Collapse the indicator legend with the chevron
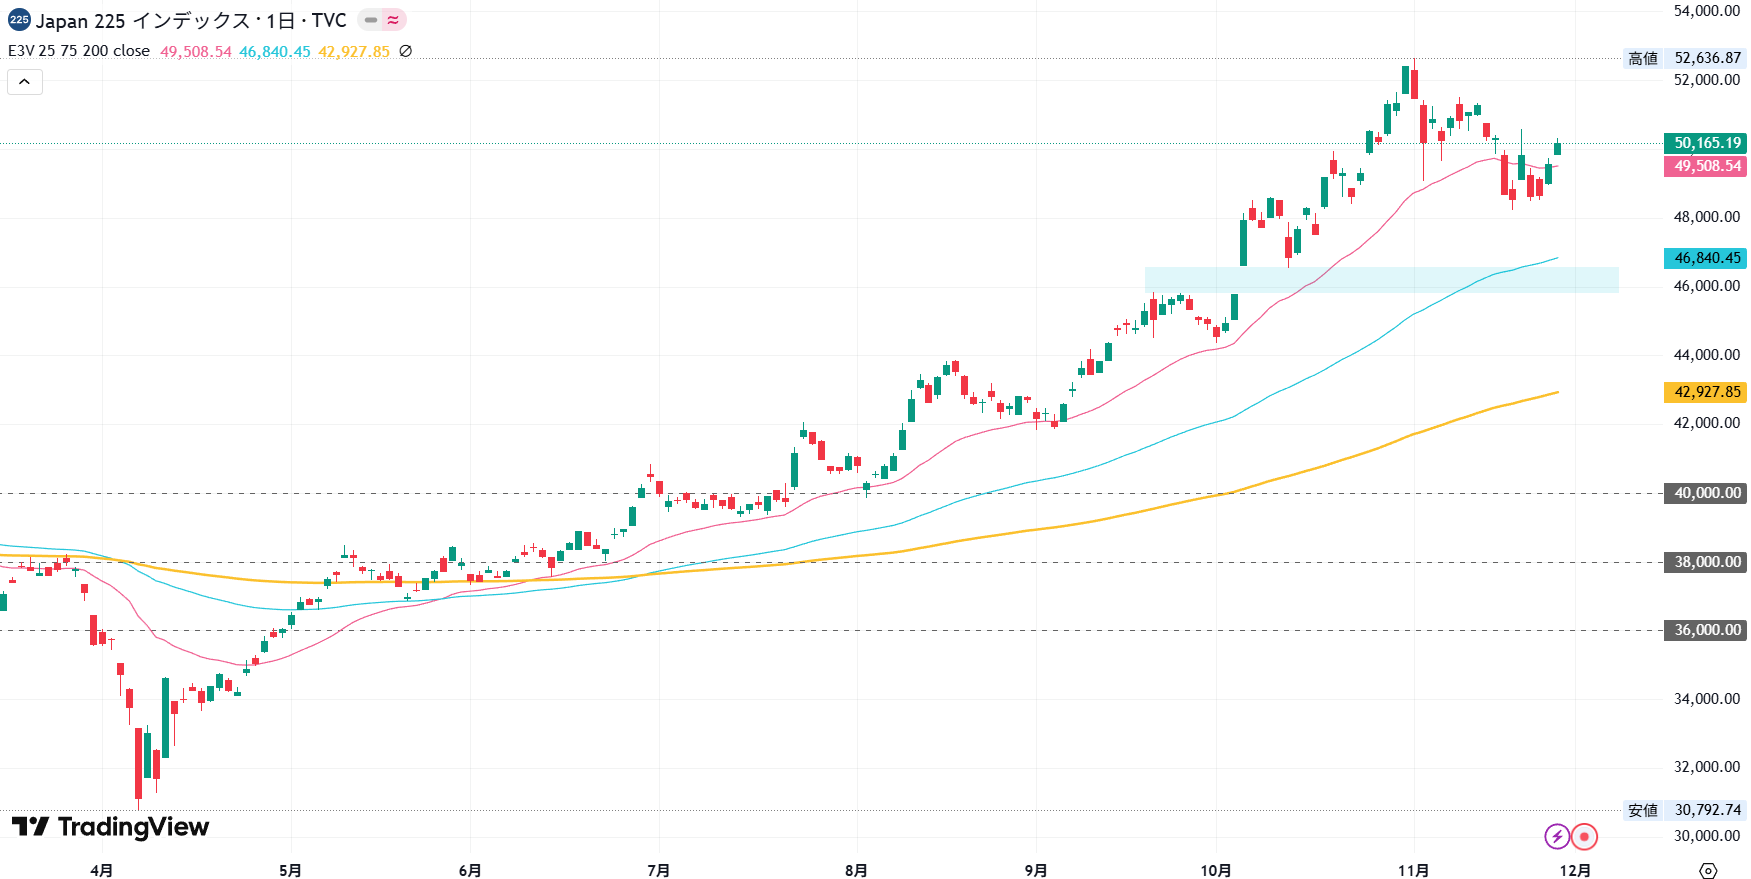Viewport: 1751px width, 879px height. coord(25,82)
